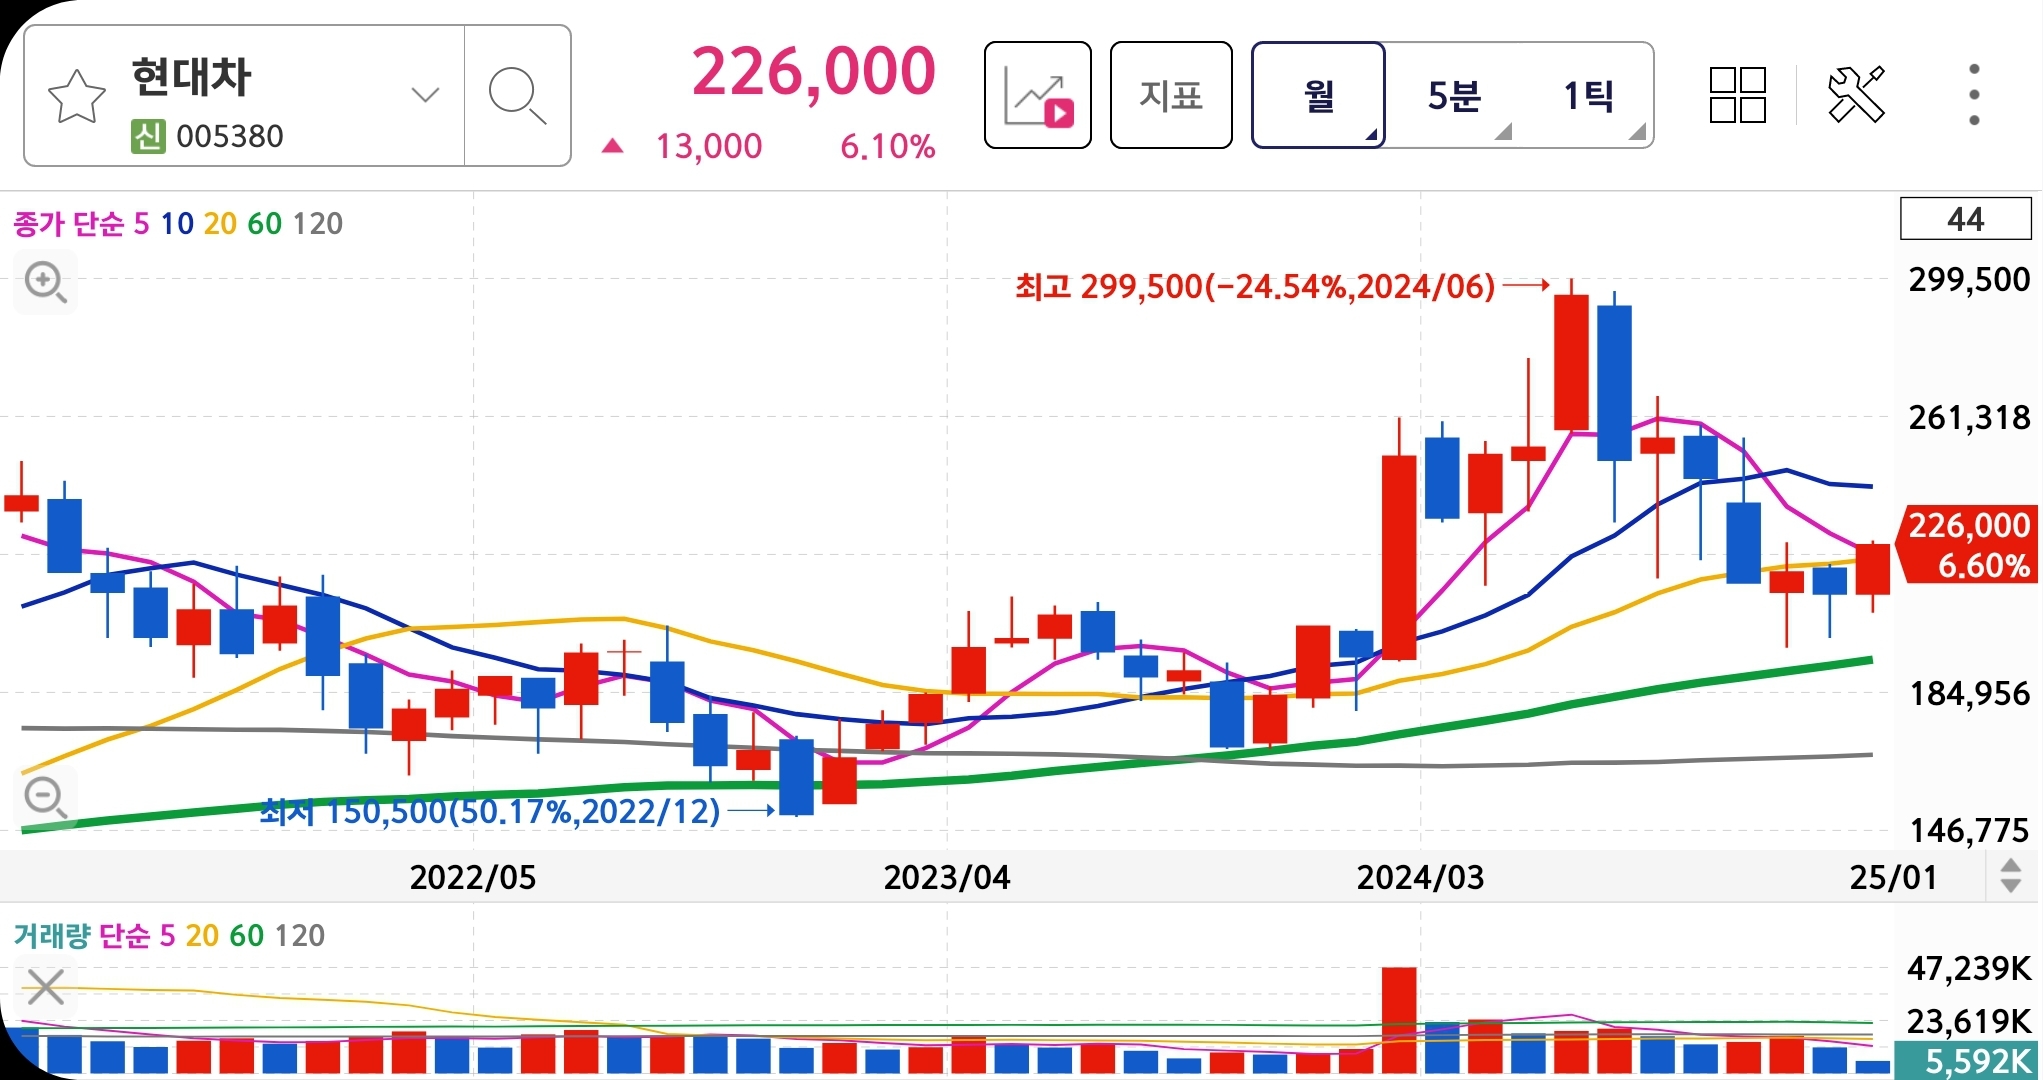This screenshot has width=2043, height=1080.
Task: Click the 6.10% change rate in header
Action: coord(887,147)
